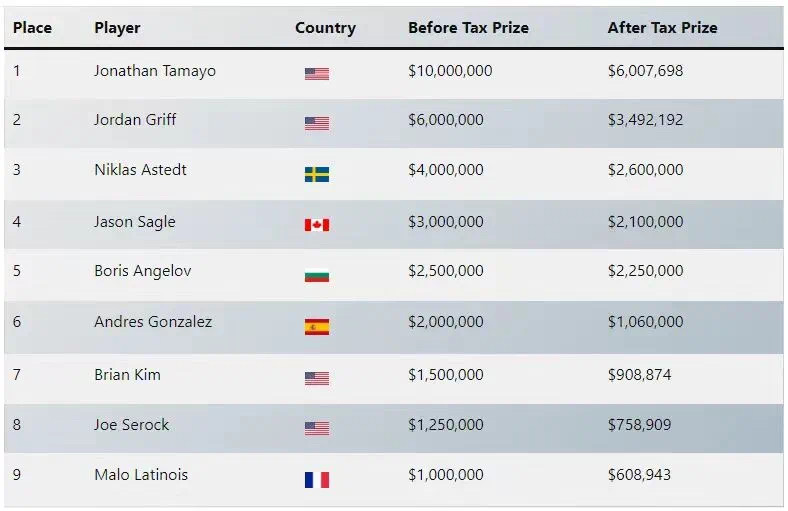Select Boris Angelov's $2,250,000 after-tax prize
This screenshot has height=511, width=788.
click(645, 271)
